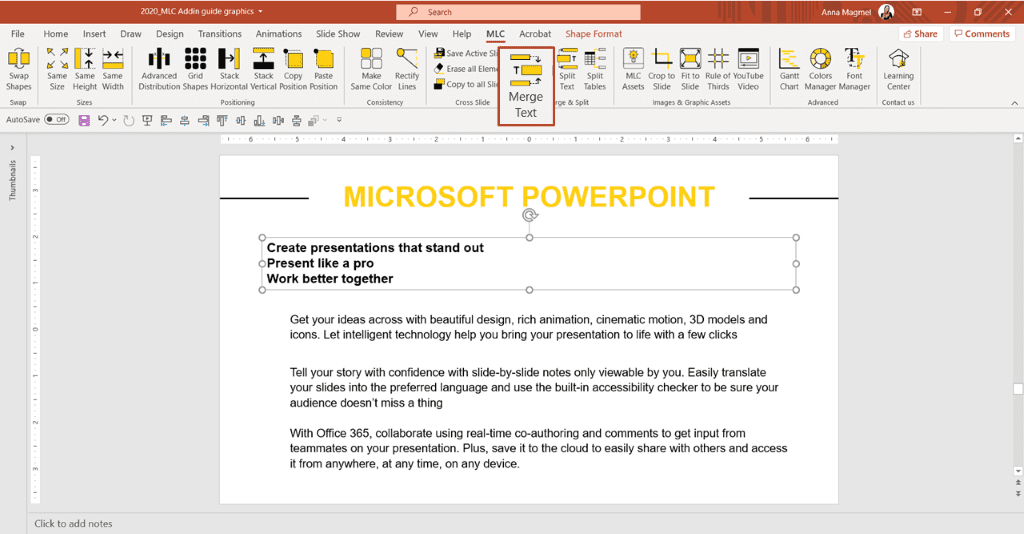The image size is (1024, 534).
Task: Open the Shape Format tab
Action: coord(594,34)
